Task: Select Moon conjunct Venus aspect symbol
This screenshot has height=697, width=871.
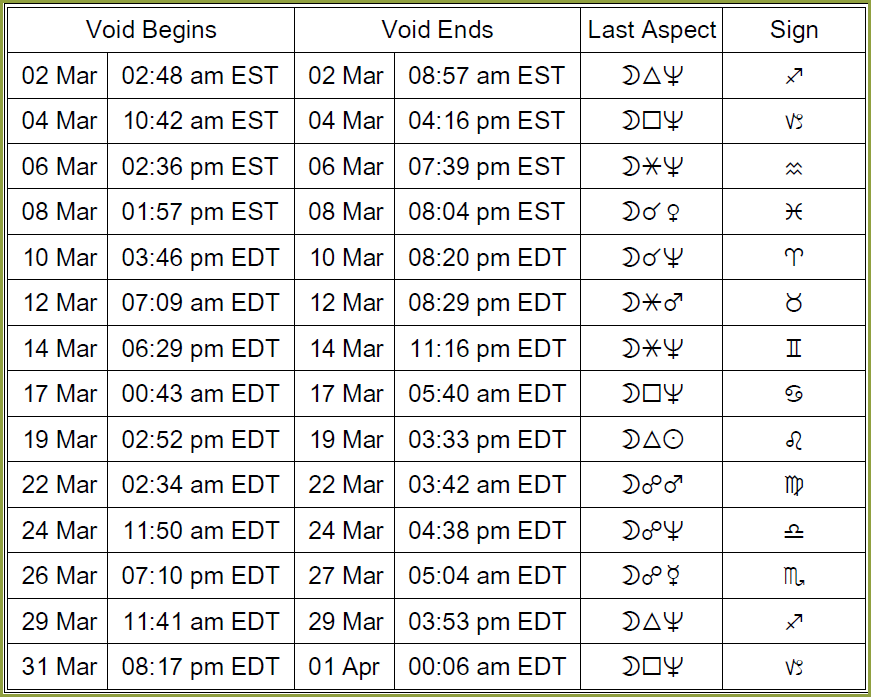Action: click(651, 212)
